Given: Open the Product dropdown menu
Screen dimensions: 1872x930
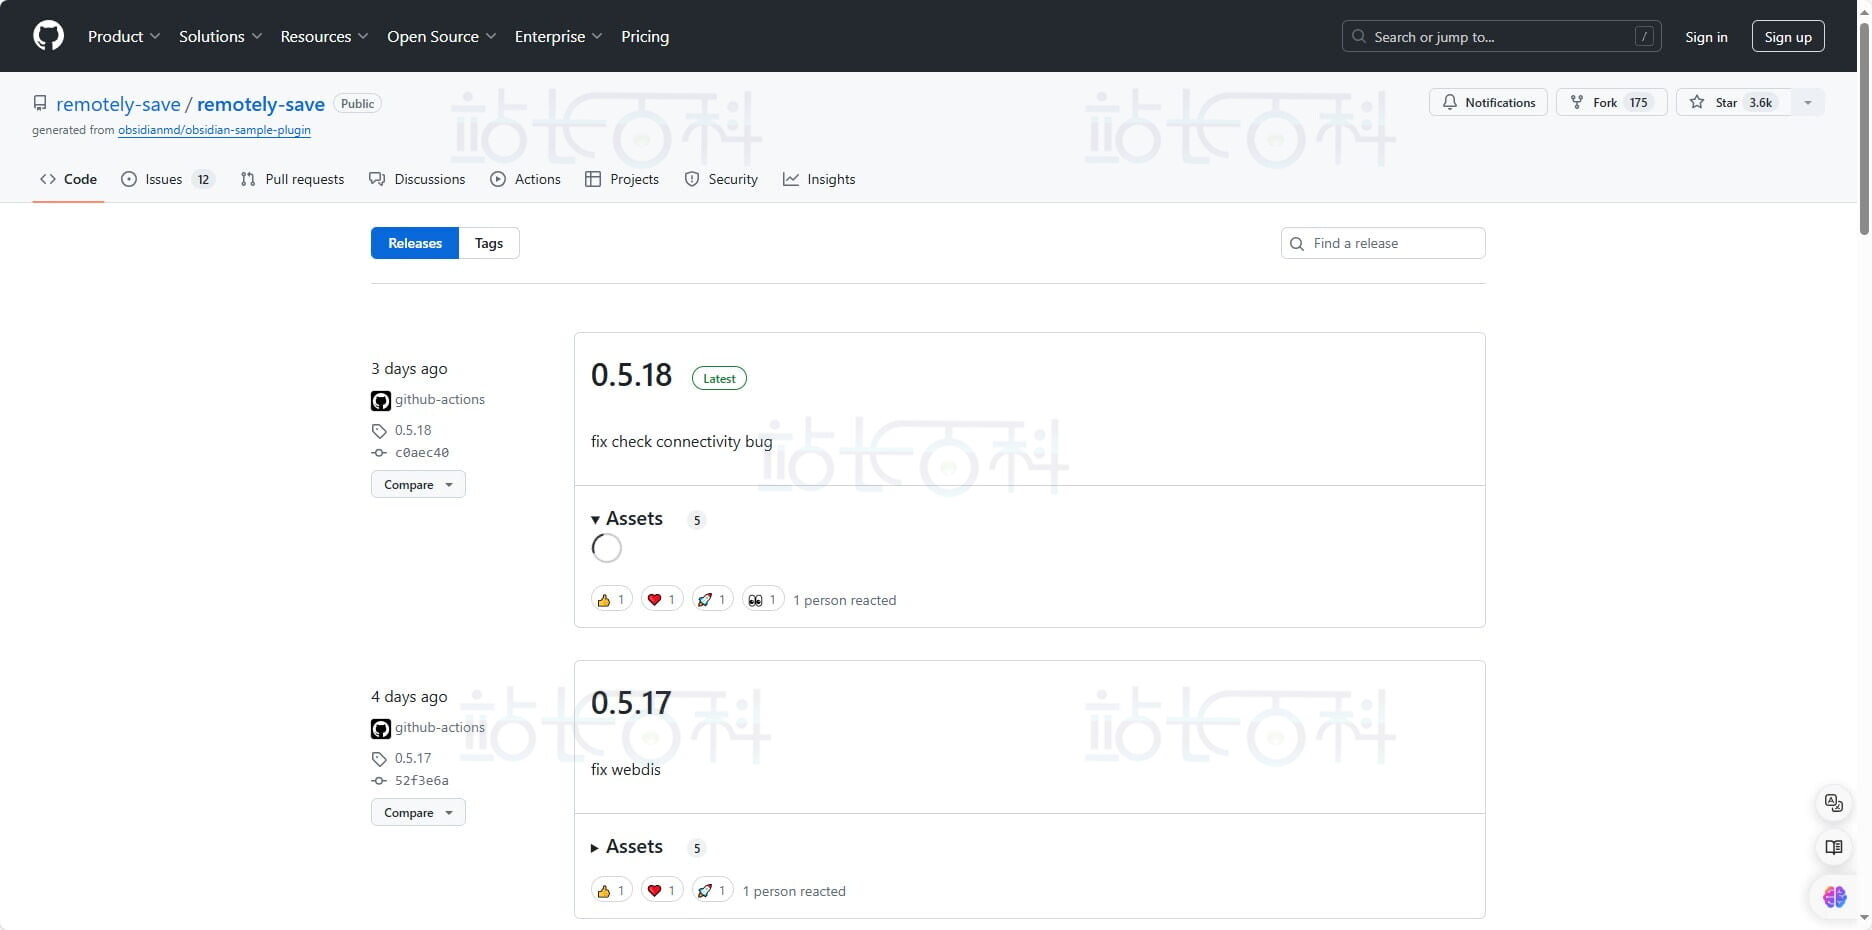Looking at the screenshot, I should (x=124, y=36).
